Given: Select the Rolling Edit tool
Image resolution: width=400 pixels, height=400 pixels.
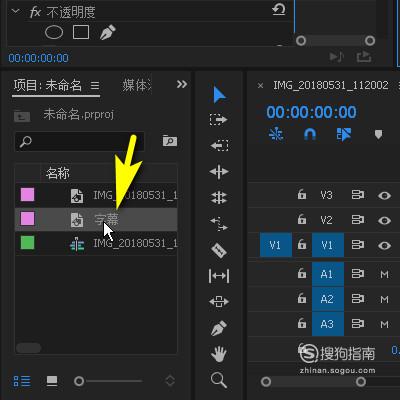Looking at the screenshot, I should pos(219,198).
